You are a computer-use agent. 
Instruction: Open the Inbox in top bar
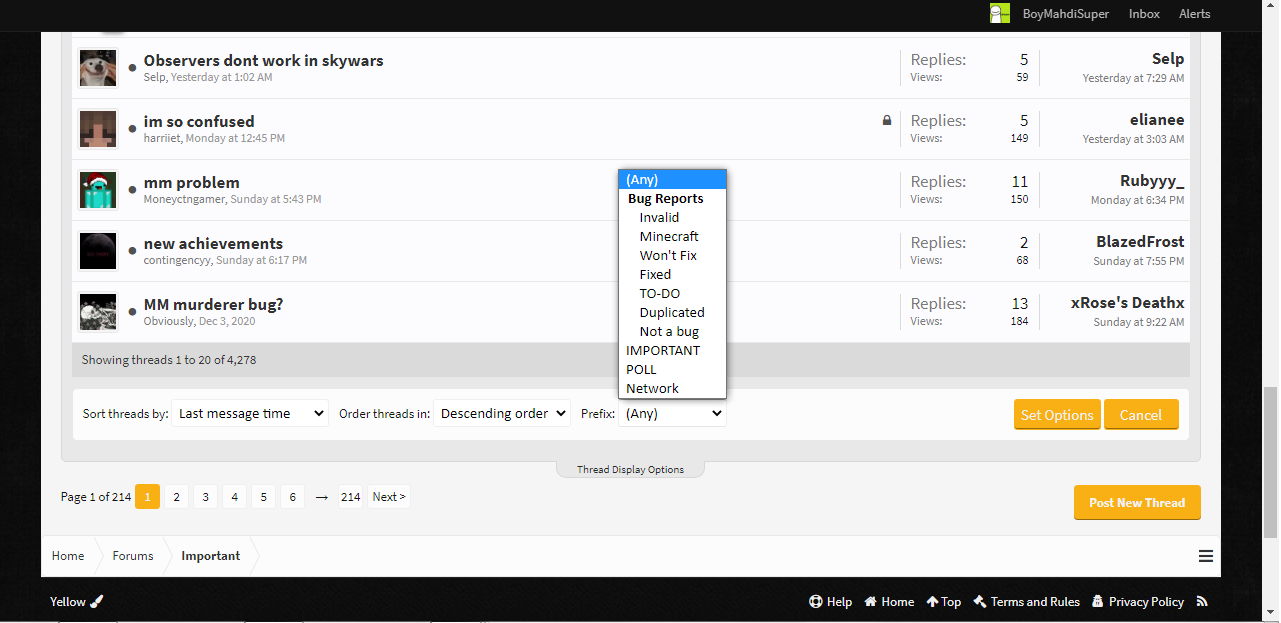[1144, 14]
